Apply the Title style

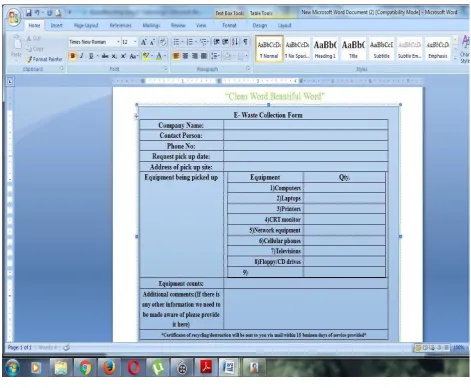353,49
